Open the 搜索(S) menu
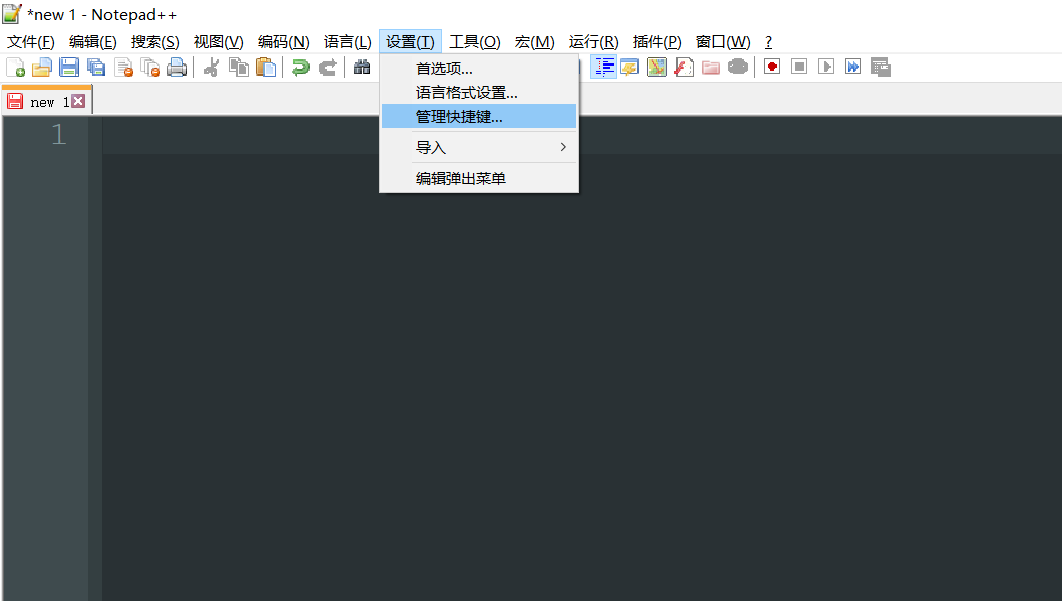The height and width of the screenshot is (601, 1062). point(155,42)
